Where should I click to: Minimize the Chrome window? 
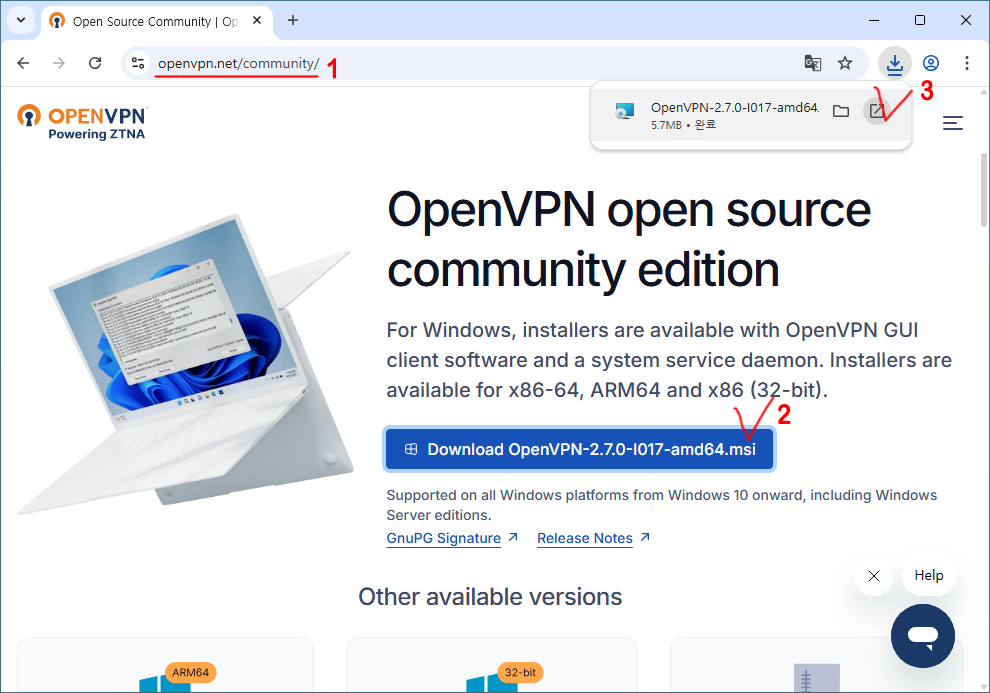(x=874, y=20)
